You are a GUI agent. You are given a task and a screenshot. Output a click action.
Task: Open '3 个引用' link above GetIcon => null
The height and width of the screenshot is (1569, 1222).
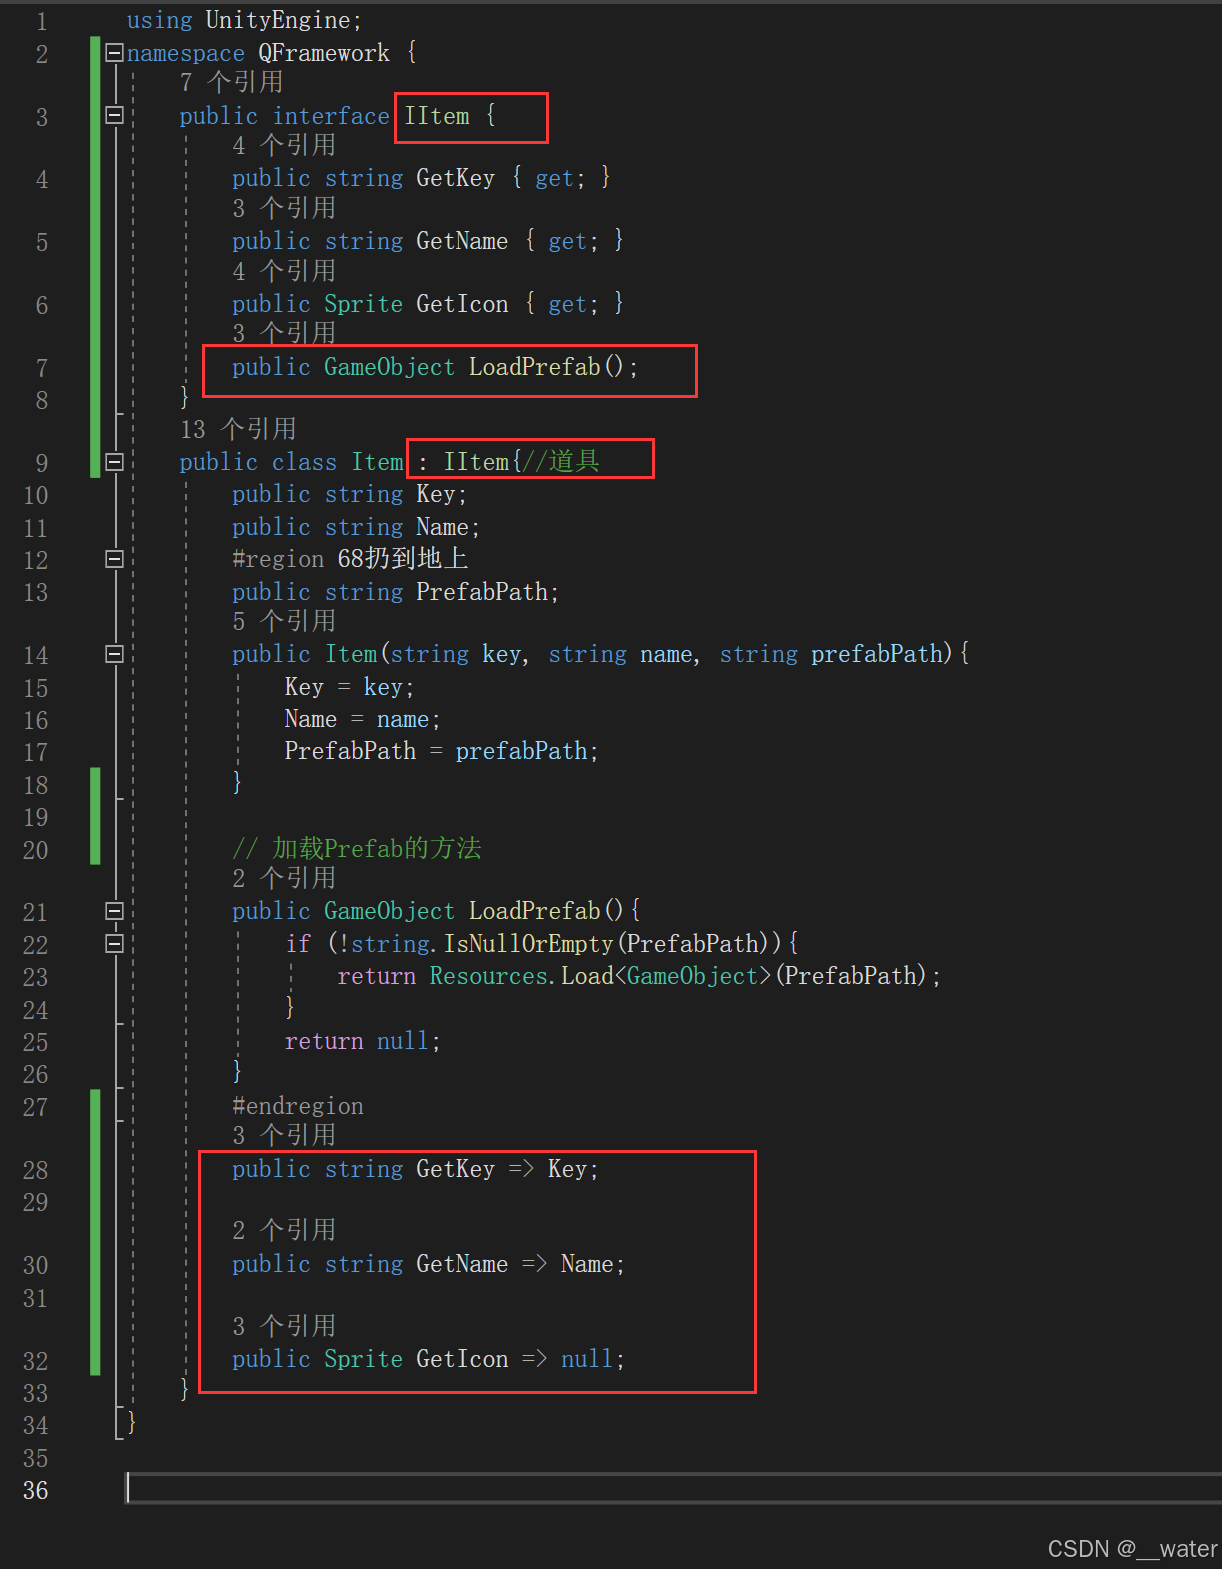coord(284,1326)
